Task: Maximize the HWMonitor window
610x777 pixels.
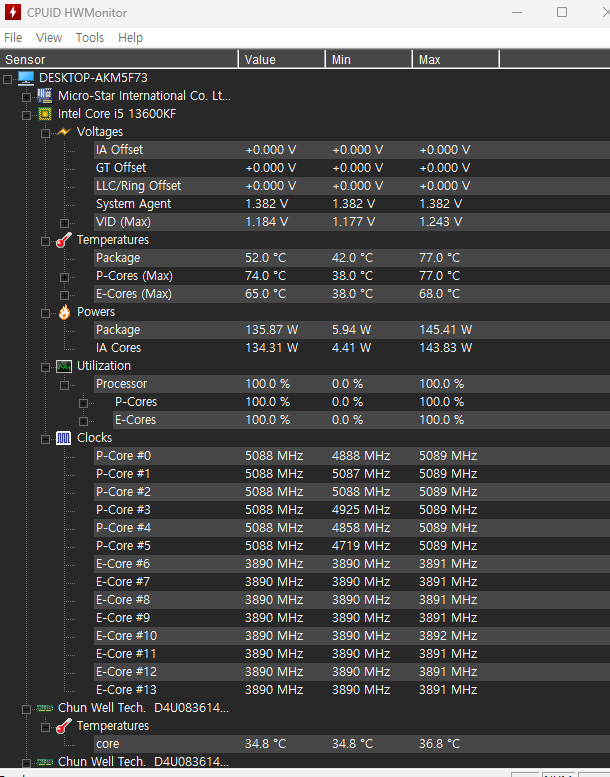Action: pyautogui.click(x=562, y=12)
